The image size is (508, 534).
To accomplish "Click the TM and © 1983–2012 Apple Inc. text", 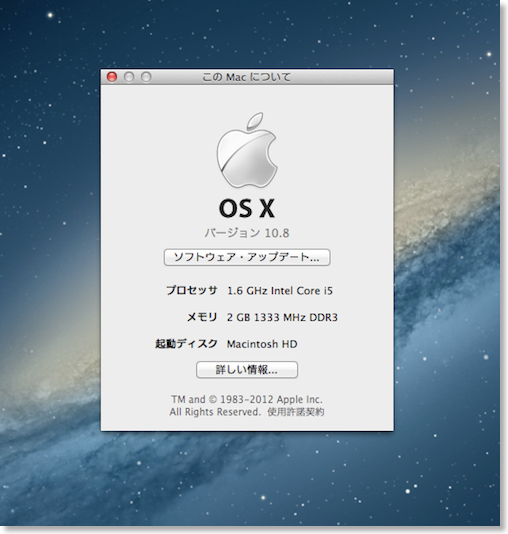I will click(247, 399).
